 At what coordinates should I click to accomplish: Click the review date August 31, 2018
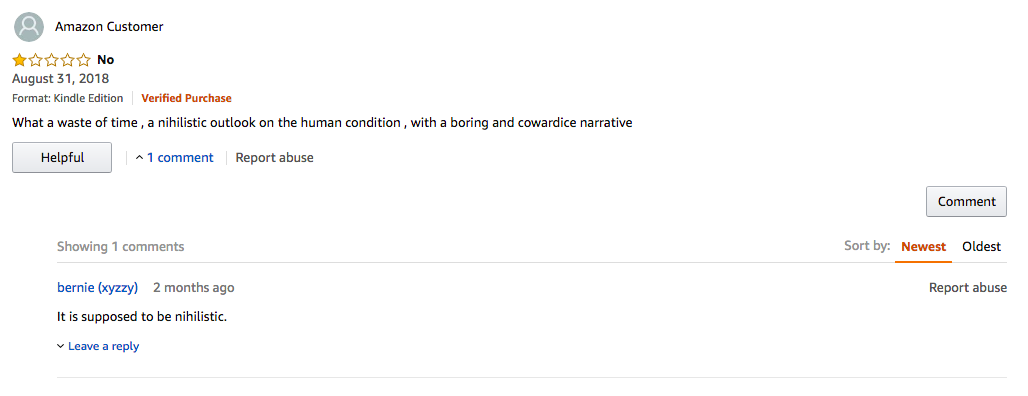click(60, 79)
